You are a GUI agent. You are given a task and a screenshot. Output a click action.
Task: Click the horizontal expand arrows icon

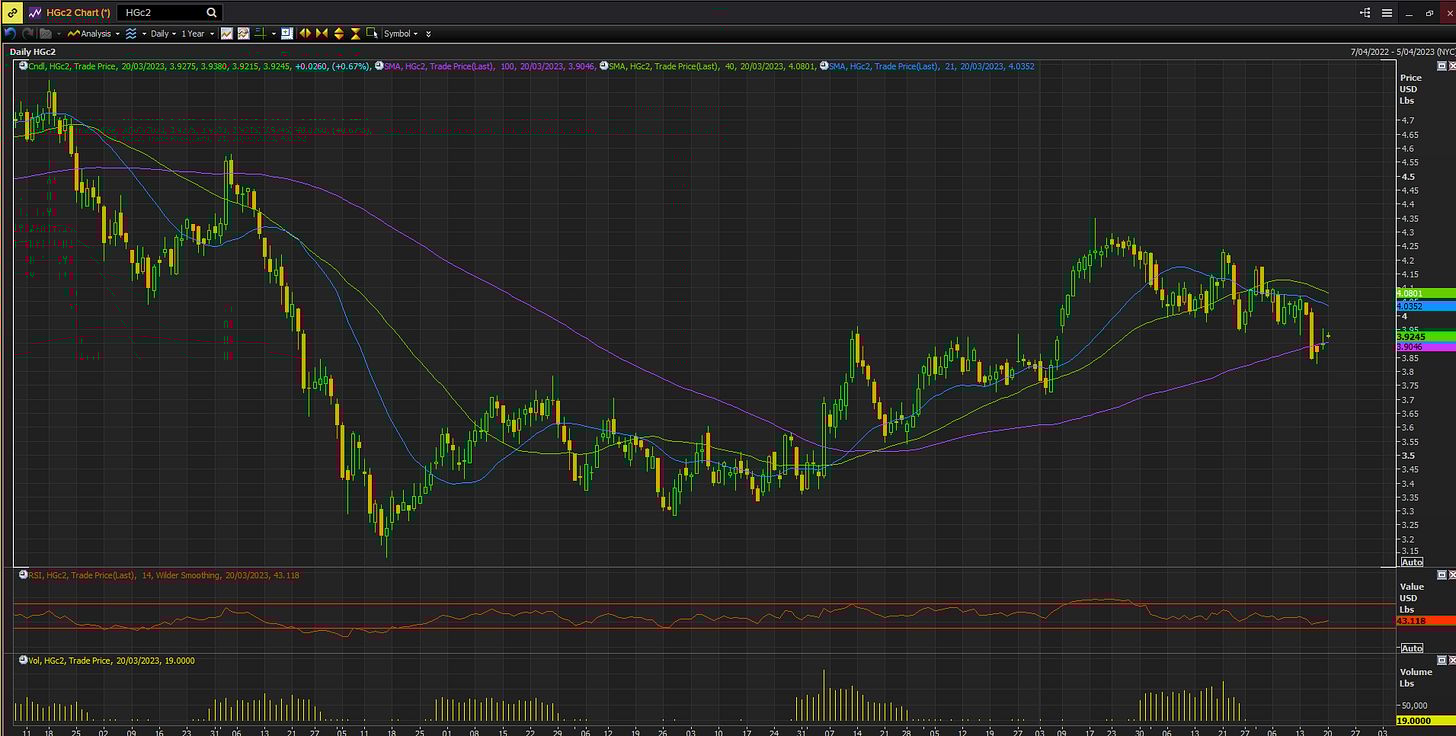pos(306,33)
